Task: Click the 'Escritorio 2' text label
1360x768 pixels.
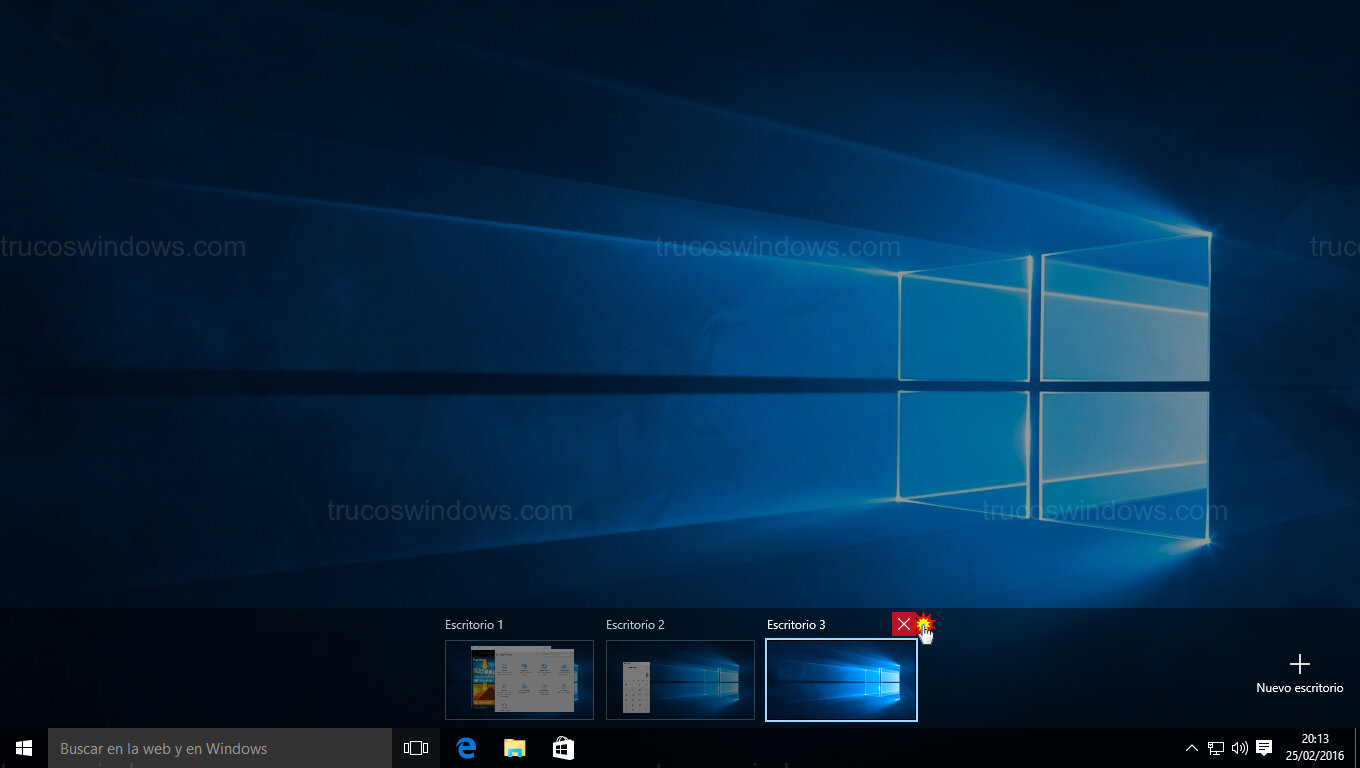Action: (x=635, y=625)
